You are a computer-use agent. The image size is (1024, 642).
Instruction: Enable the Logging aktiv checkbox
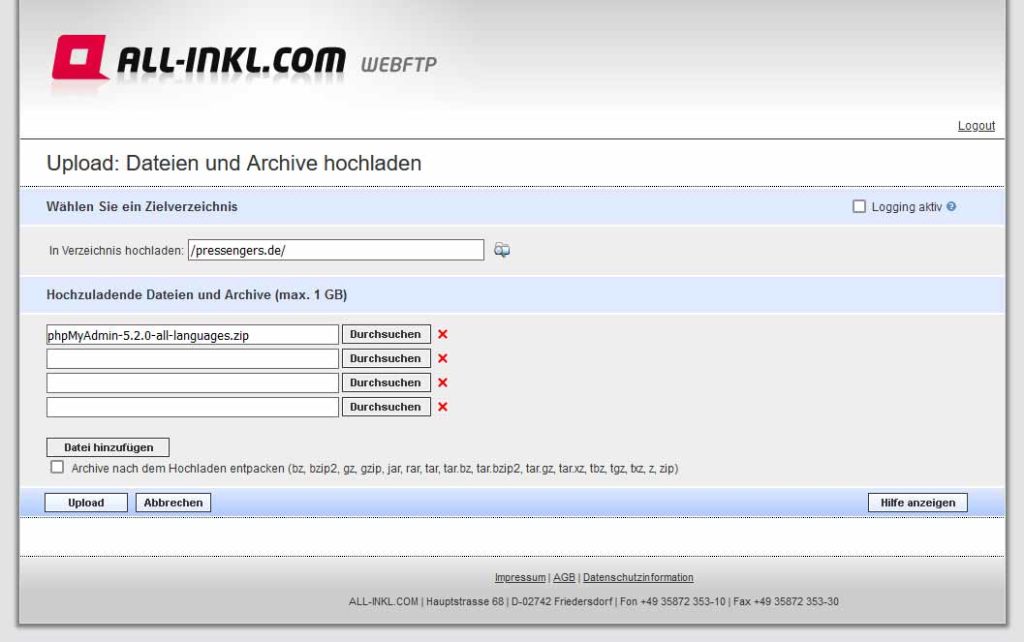point(859,206)
